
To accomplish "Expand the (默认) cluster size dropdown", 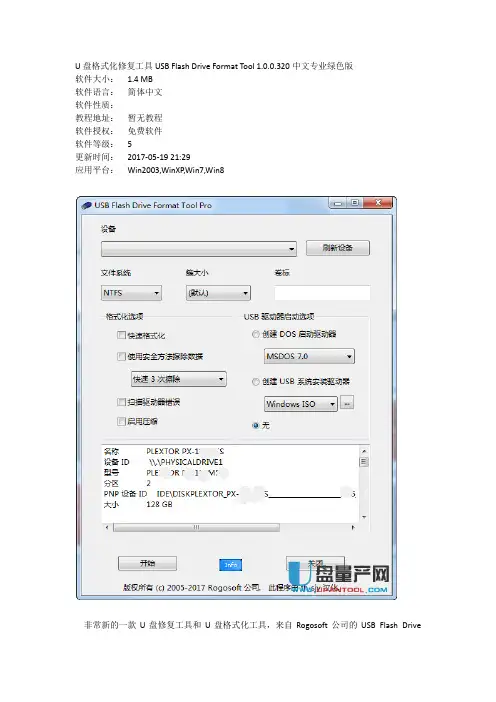I will click(218, 293).
